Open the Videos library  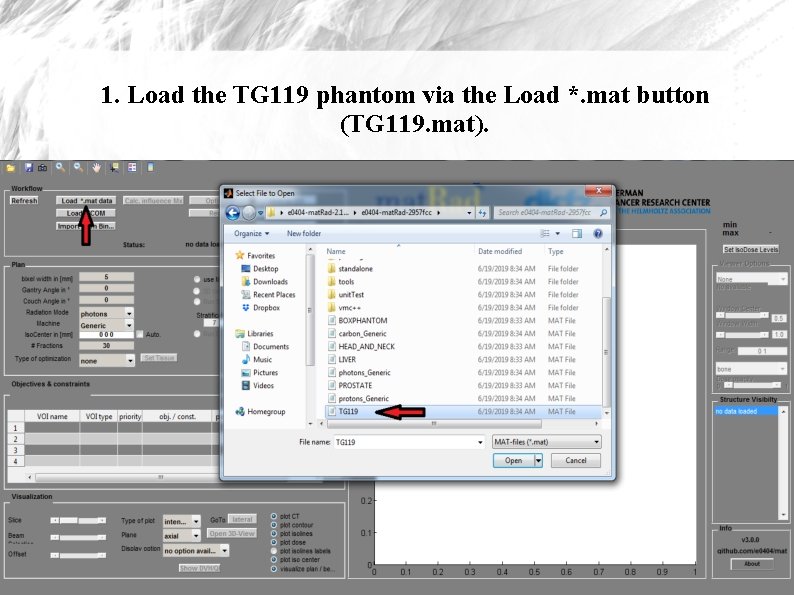click(x=258, y=385)
